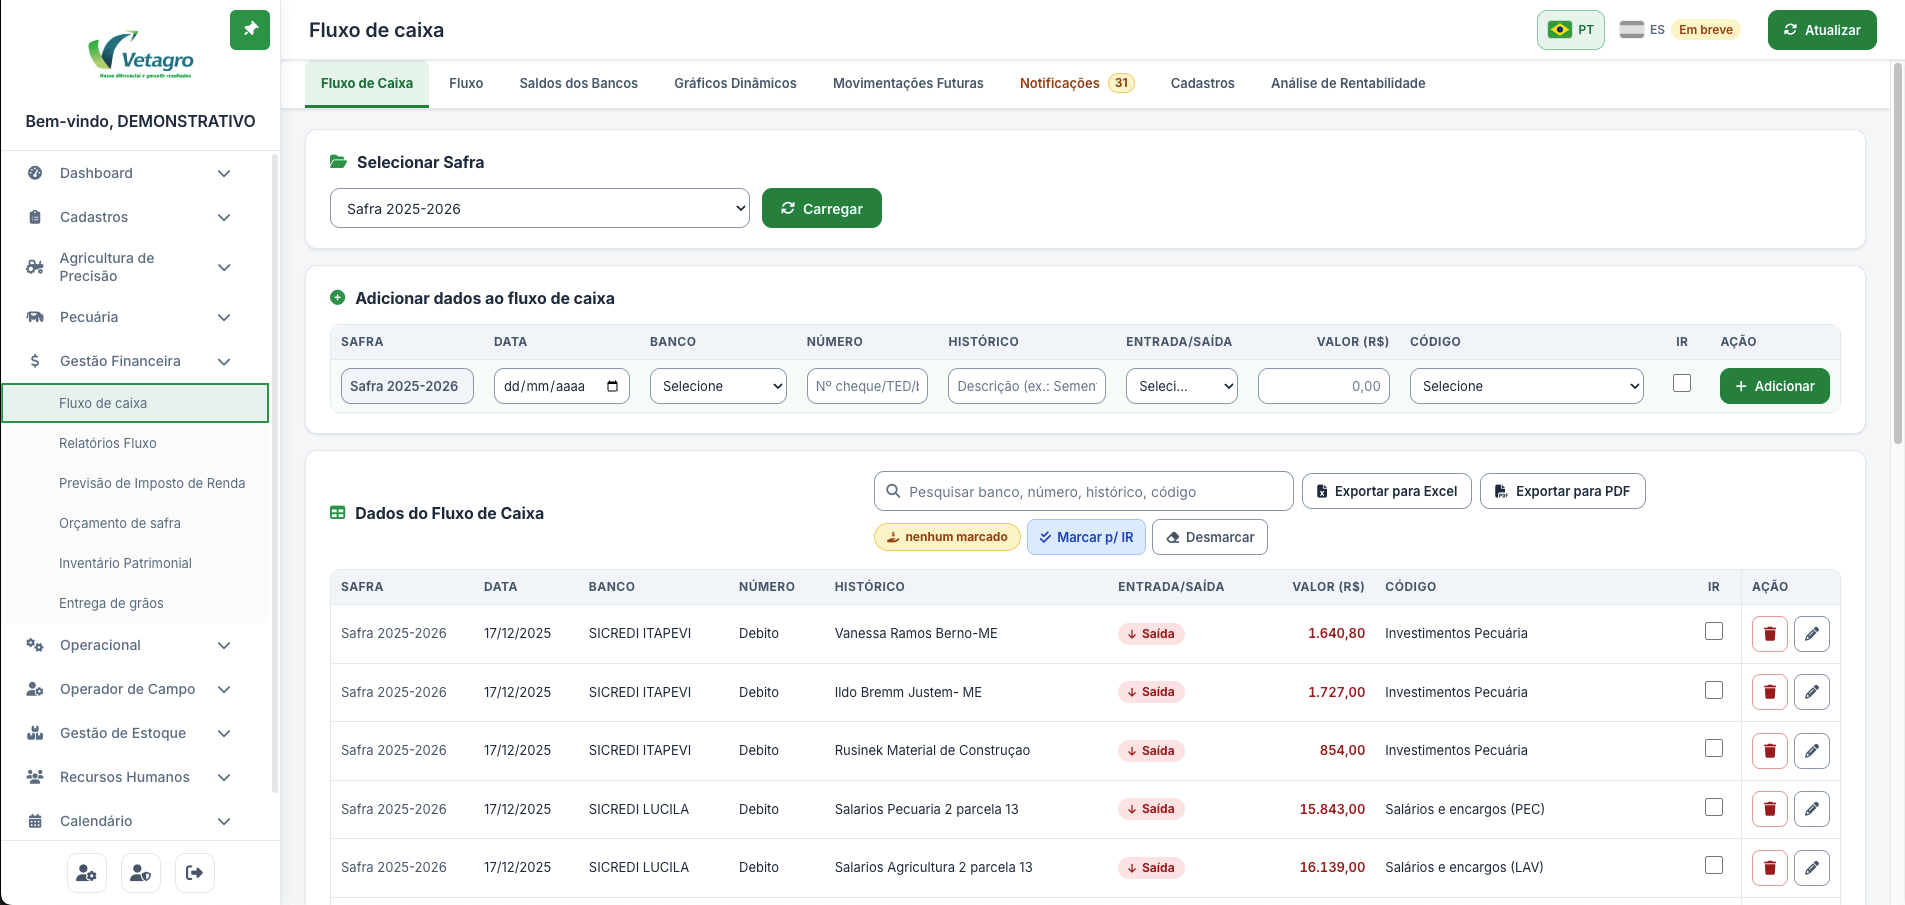Screen dimensions: 1905x905
Task: Open the Notificações tab
Action: (x=1077, y=83)
